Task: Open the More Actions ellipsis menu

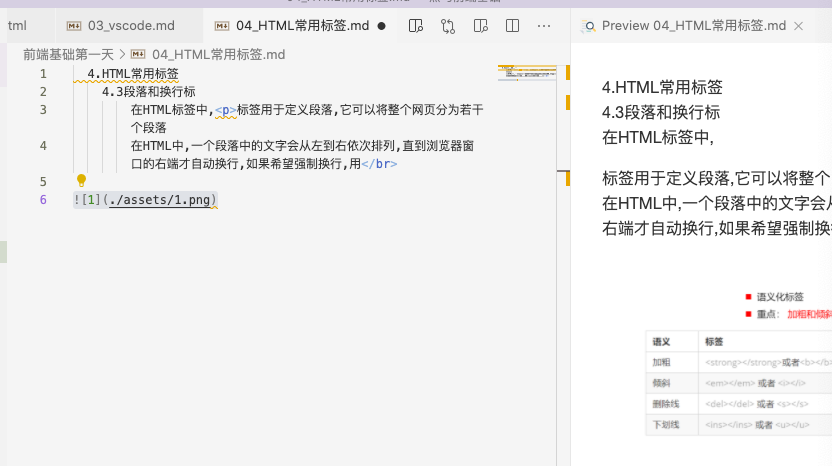Action: click(544, 26)
